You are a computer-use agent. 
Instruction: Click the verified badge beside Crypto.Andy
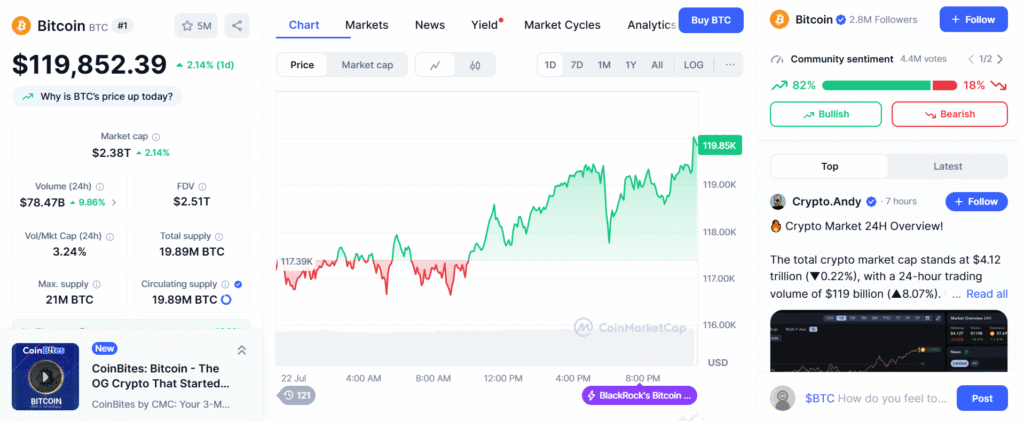[x=871, y=202]
